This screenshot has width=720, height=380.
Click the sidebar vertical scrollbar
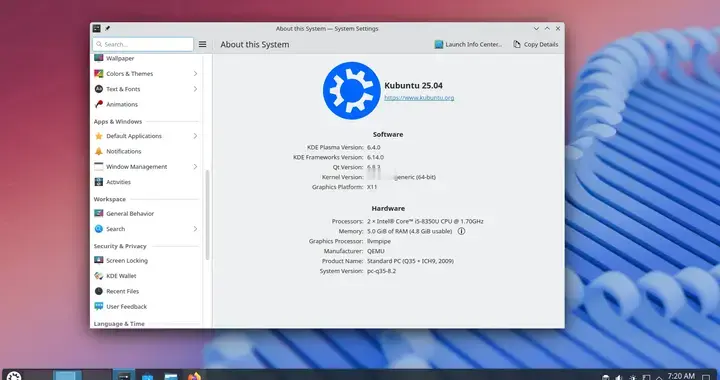(207, 215)
